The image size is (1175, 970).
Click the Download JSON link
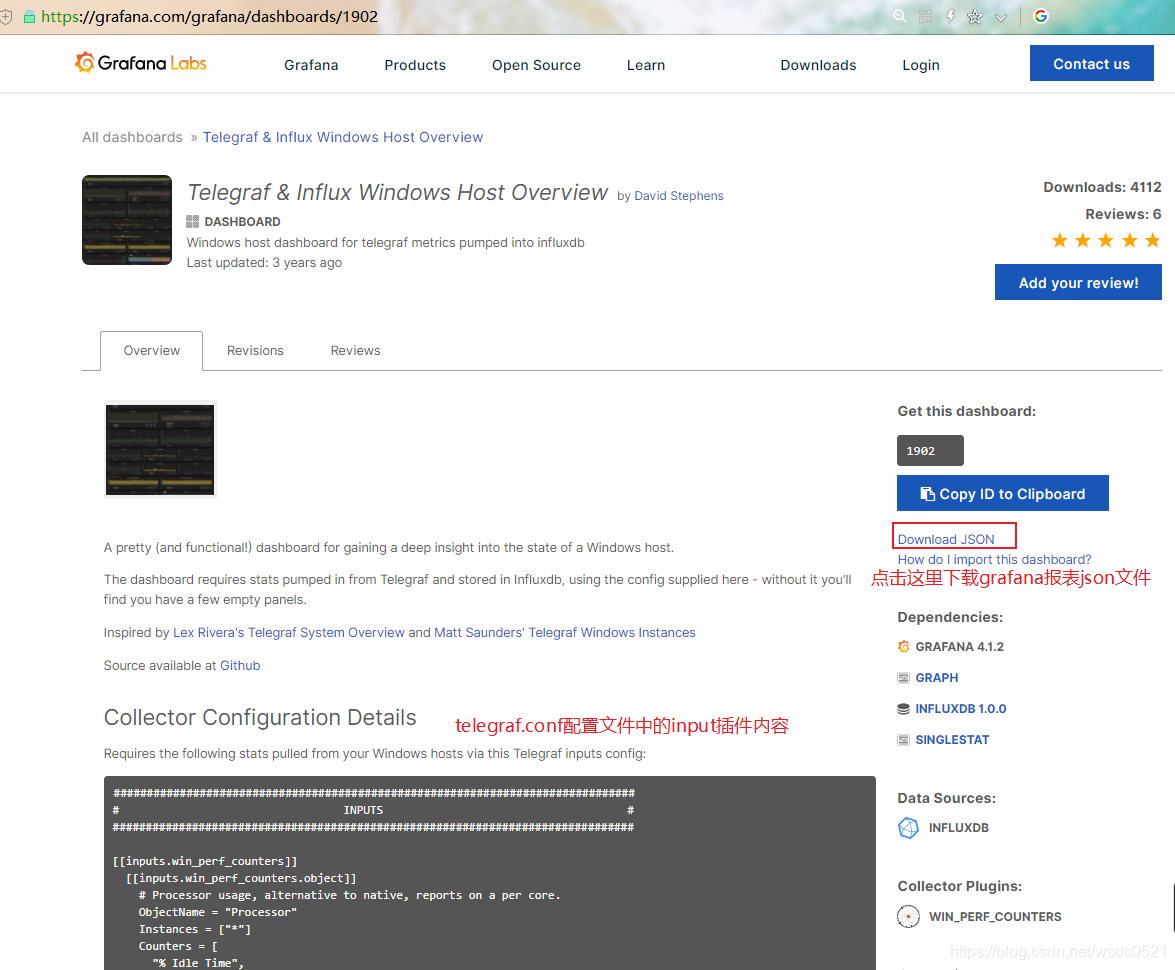click(946, 539)
